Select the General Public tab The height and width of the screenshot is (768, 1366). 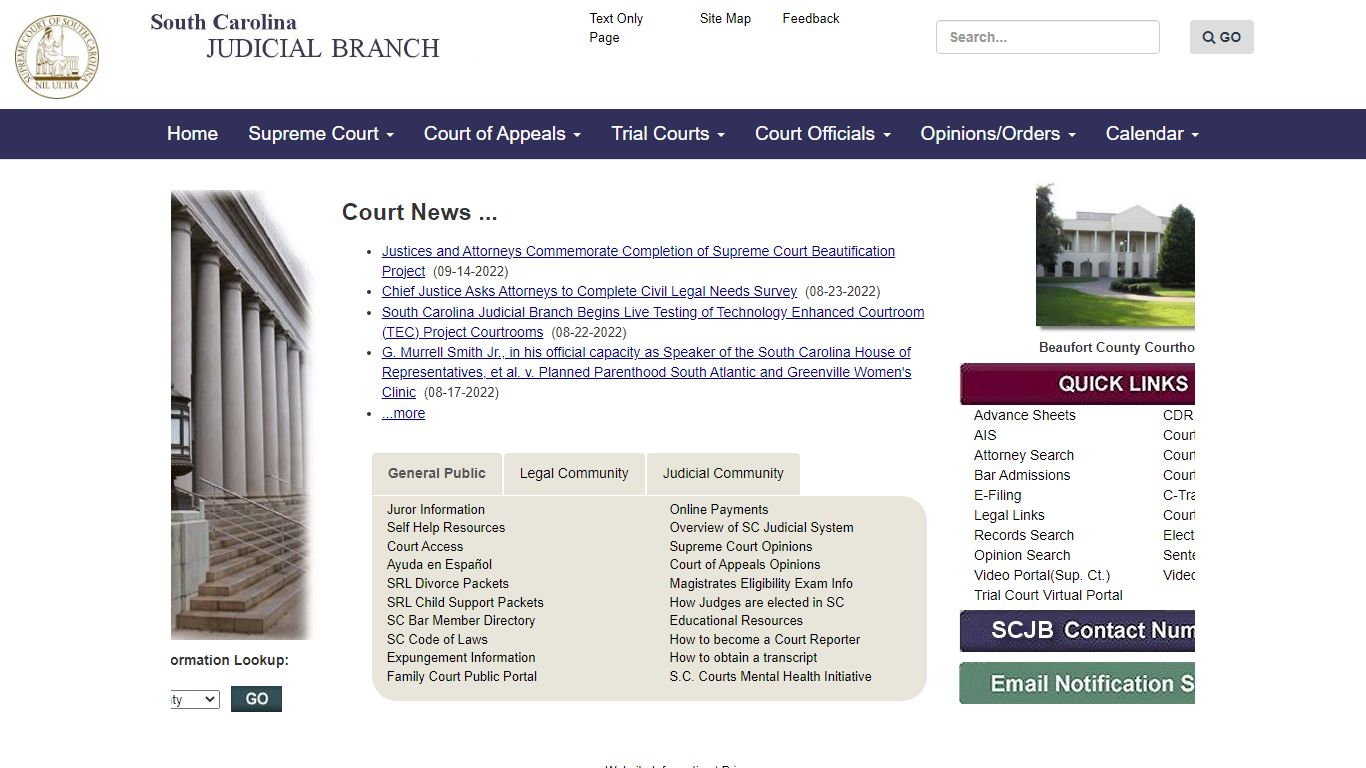point(437,474)
